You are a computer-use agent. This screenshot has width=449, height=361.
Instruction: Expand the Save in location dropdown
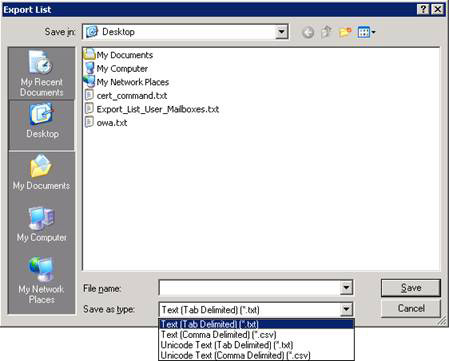pyautogui.click(x=282, y=32)
